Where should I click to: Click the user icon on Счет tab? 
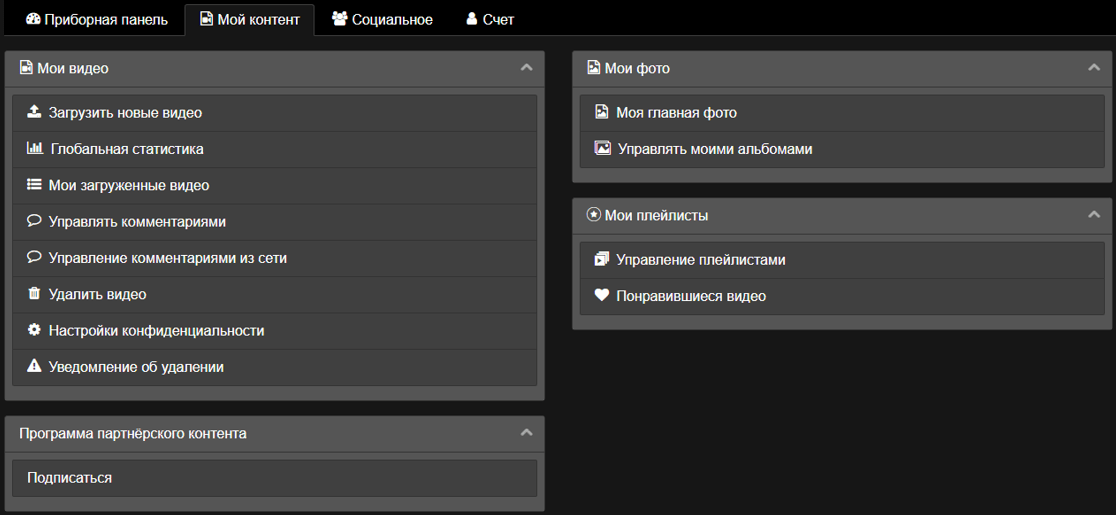[471, 19]
